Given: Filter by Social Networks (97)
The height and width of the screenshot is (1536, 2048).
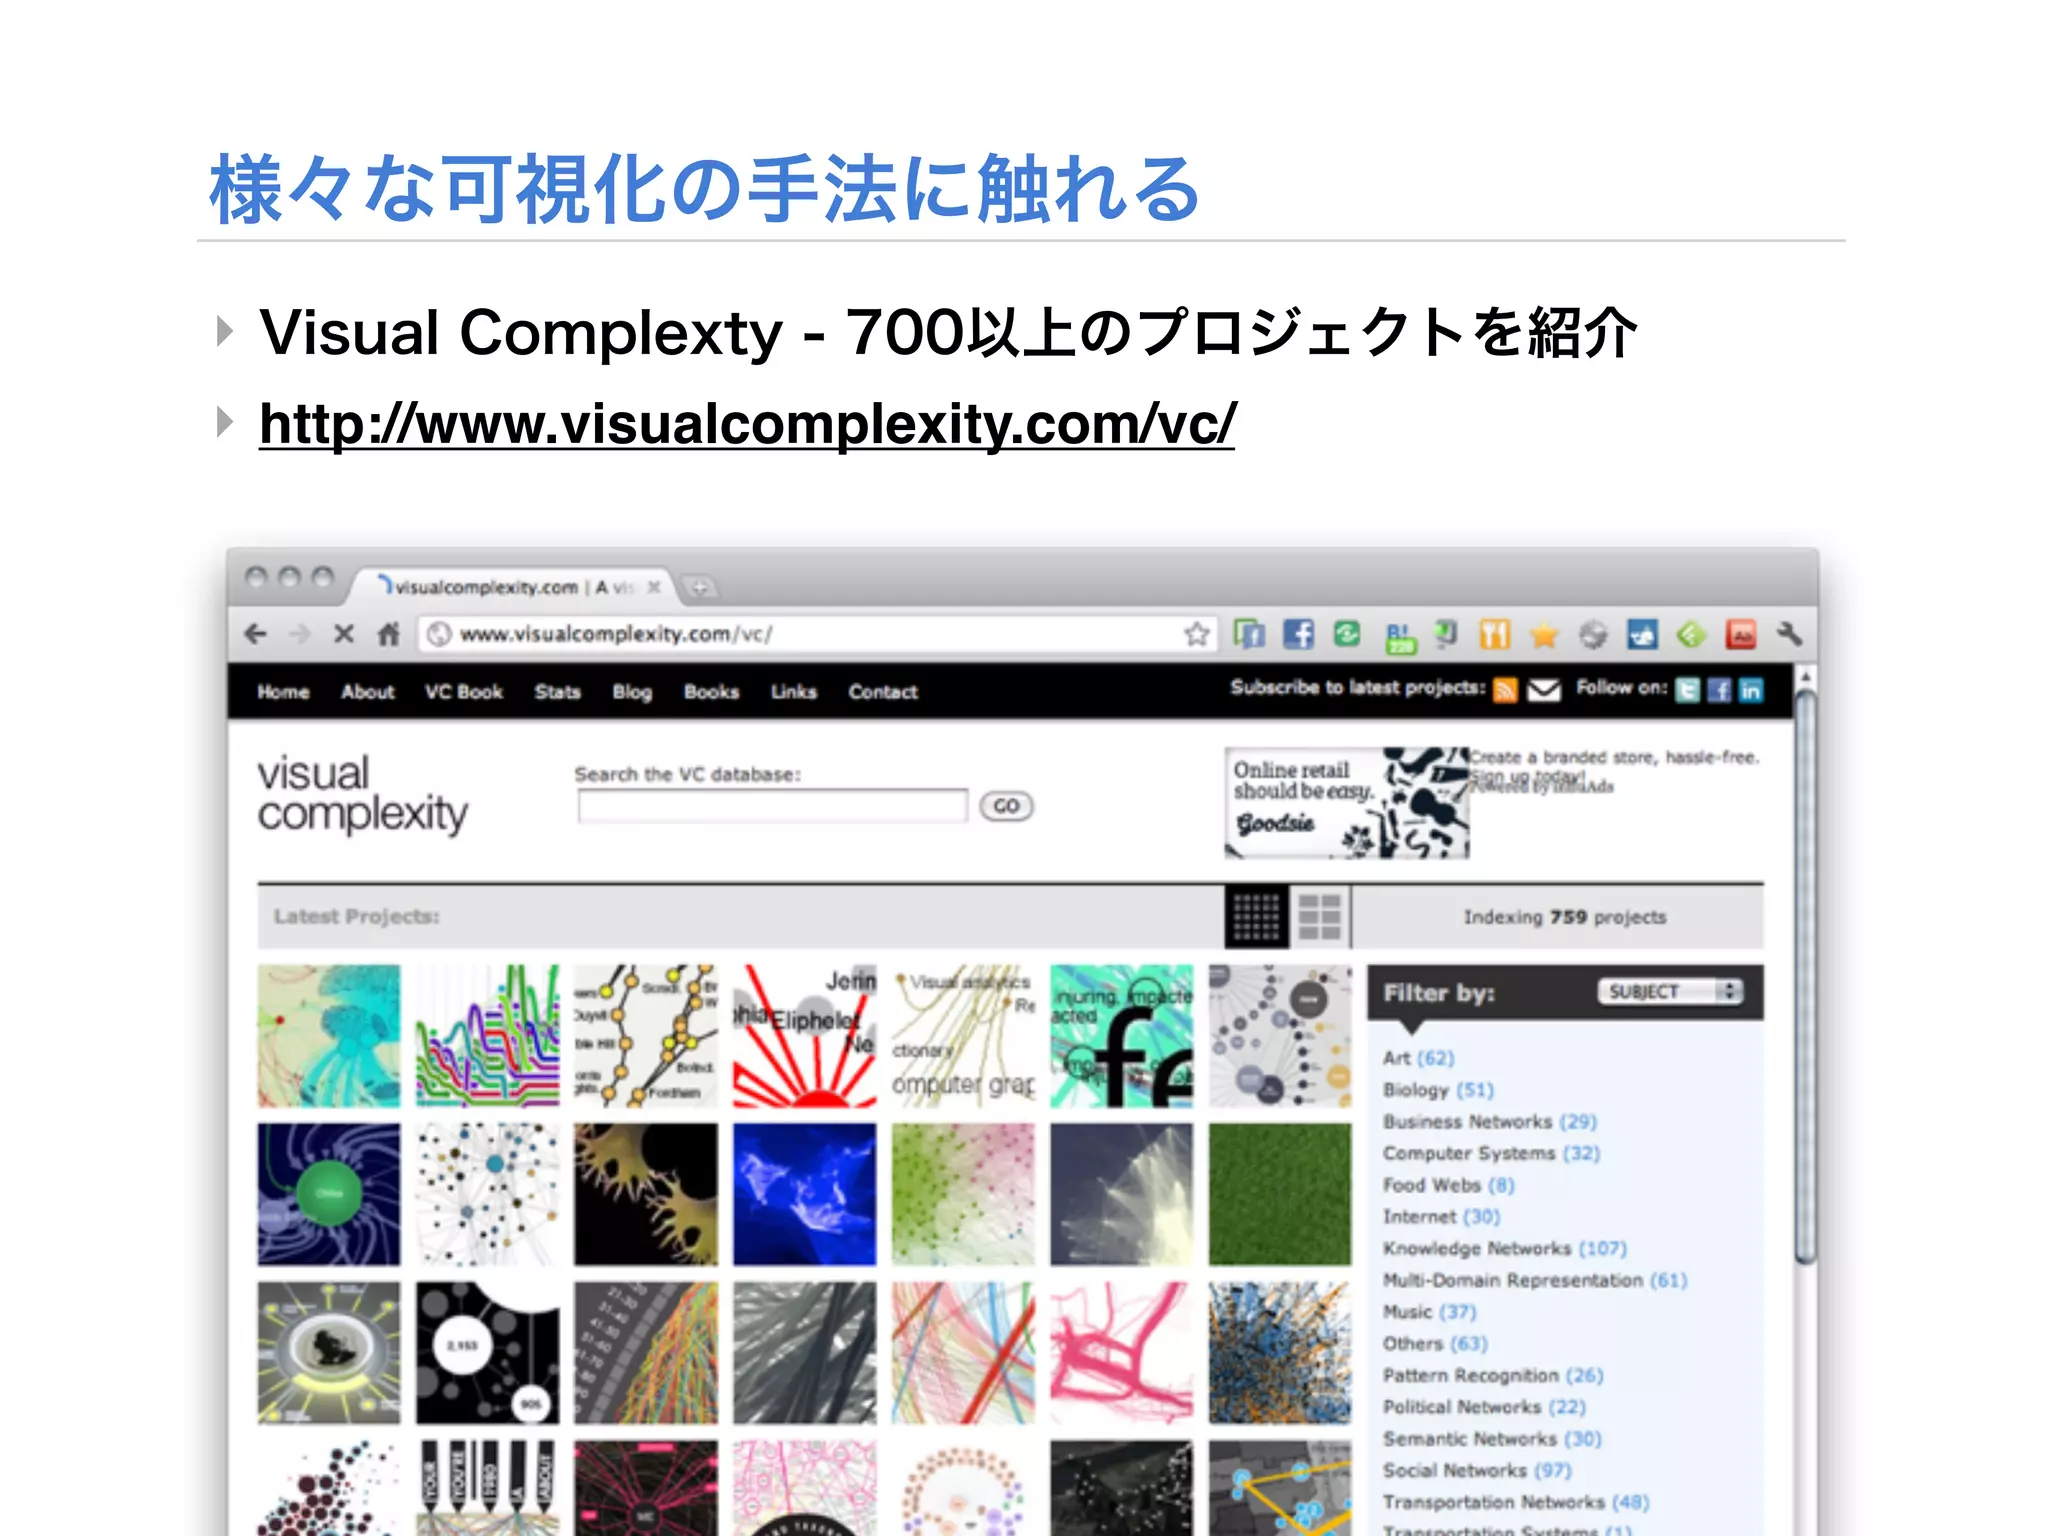Looking at the screenshot, I should 1477,1471.
